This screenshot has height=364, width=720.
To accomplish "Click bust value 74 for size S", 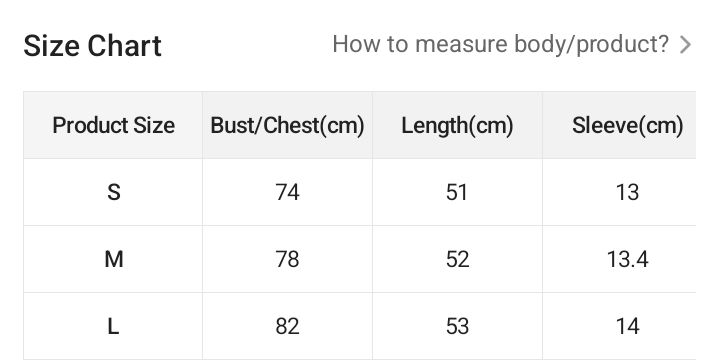I will click(x=287, y=192).
